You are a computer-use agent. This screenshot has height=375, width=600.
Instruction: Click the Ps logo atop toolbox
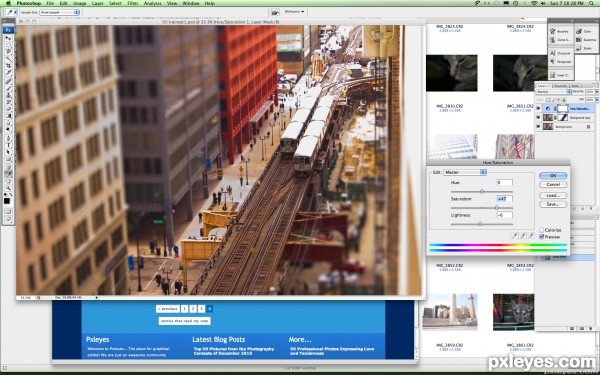click(8, 30)
